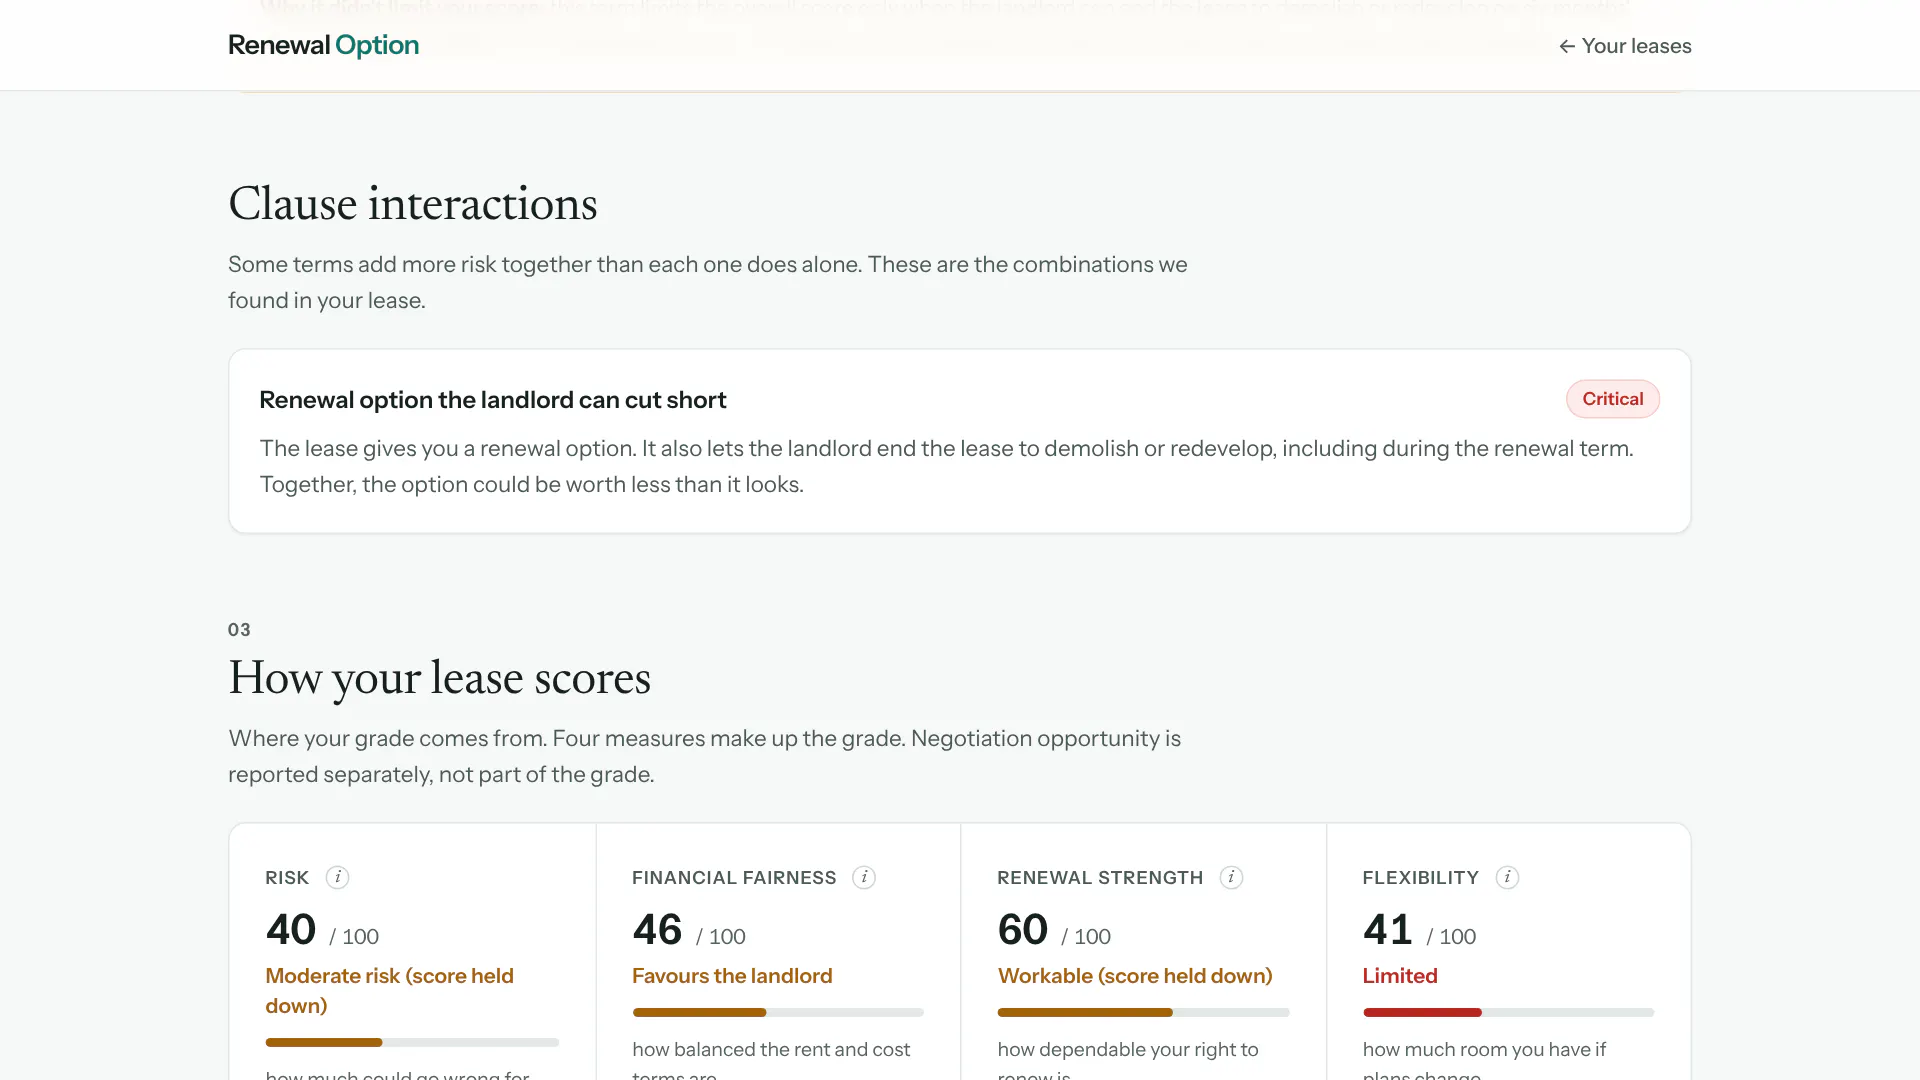Click the FLEXIBILITY card label
This screenshot has height=1080, width=1920.
point(1420,878)
